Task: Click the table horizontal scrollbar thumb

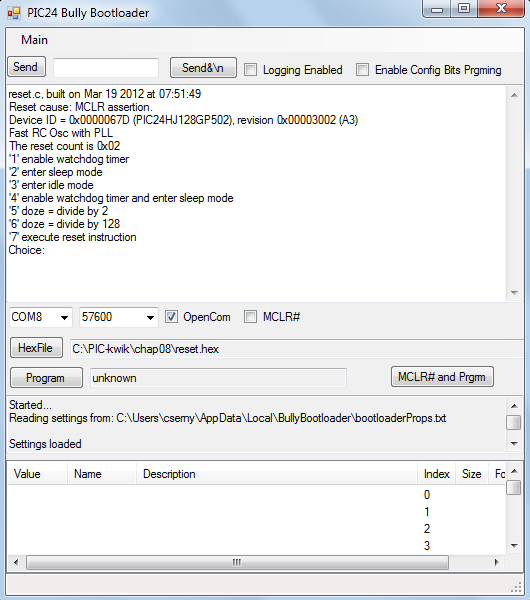Action: click(x=237, y=562)
